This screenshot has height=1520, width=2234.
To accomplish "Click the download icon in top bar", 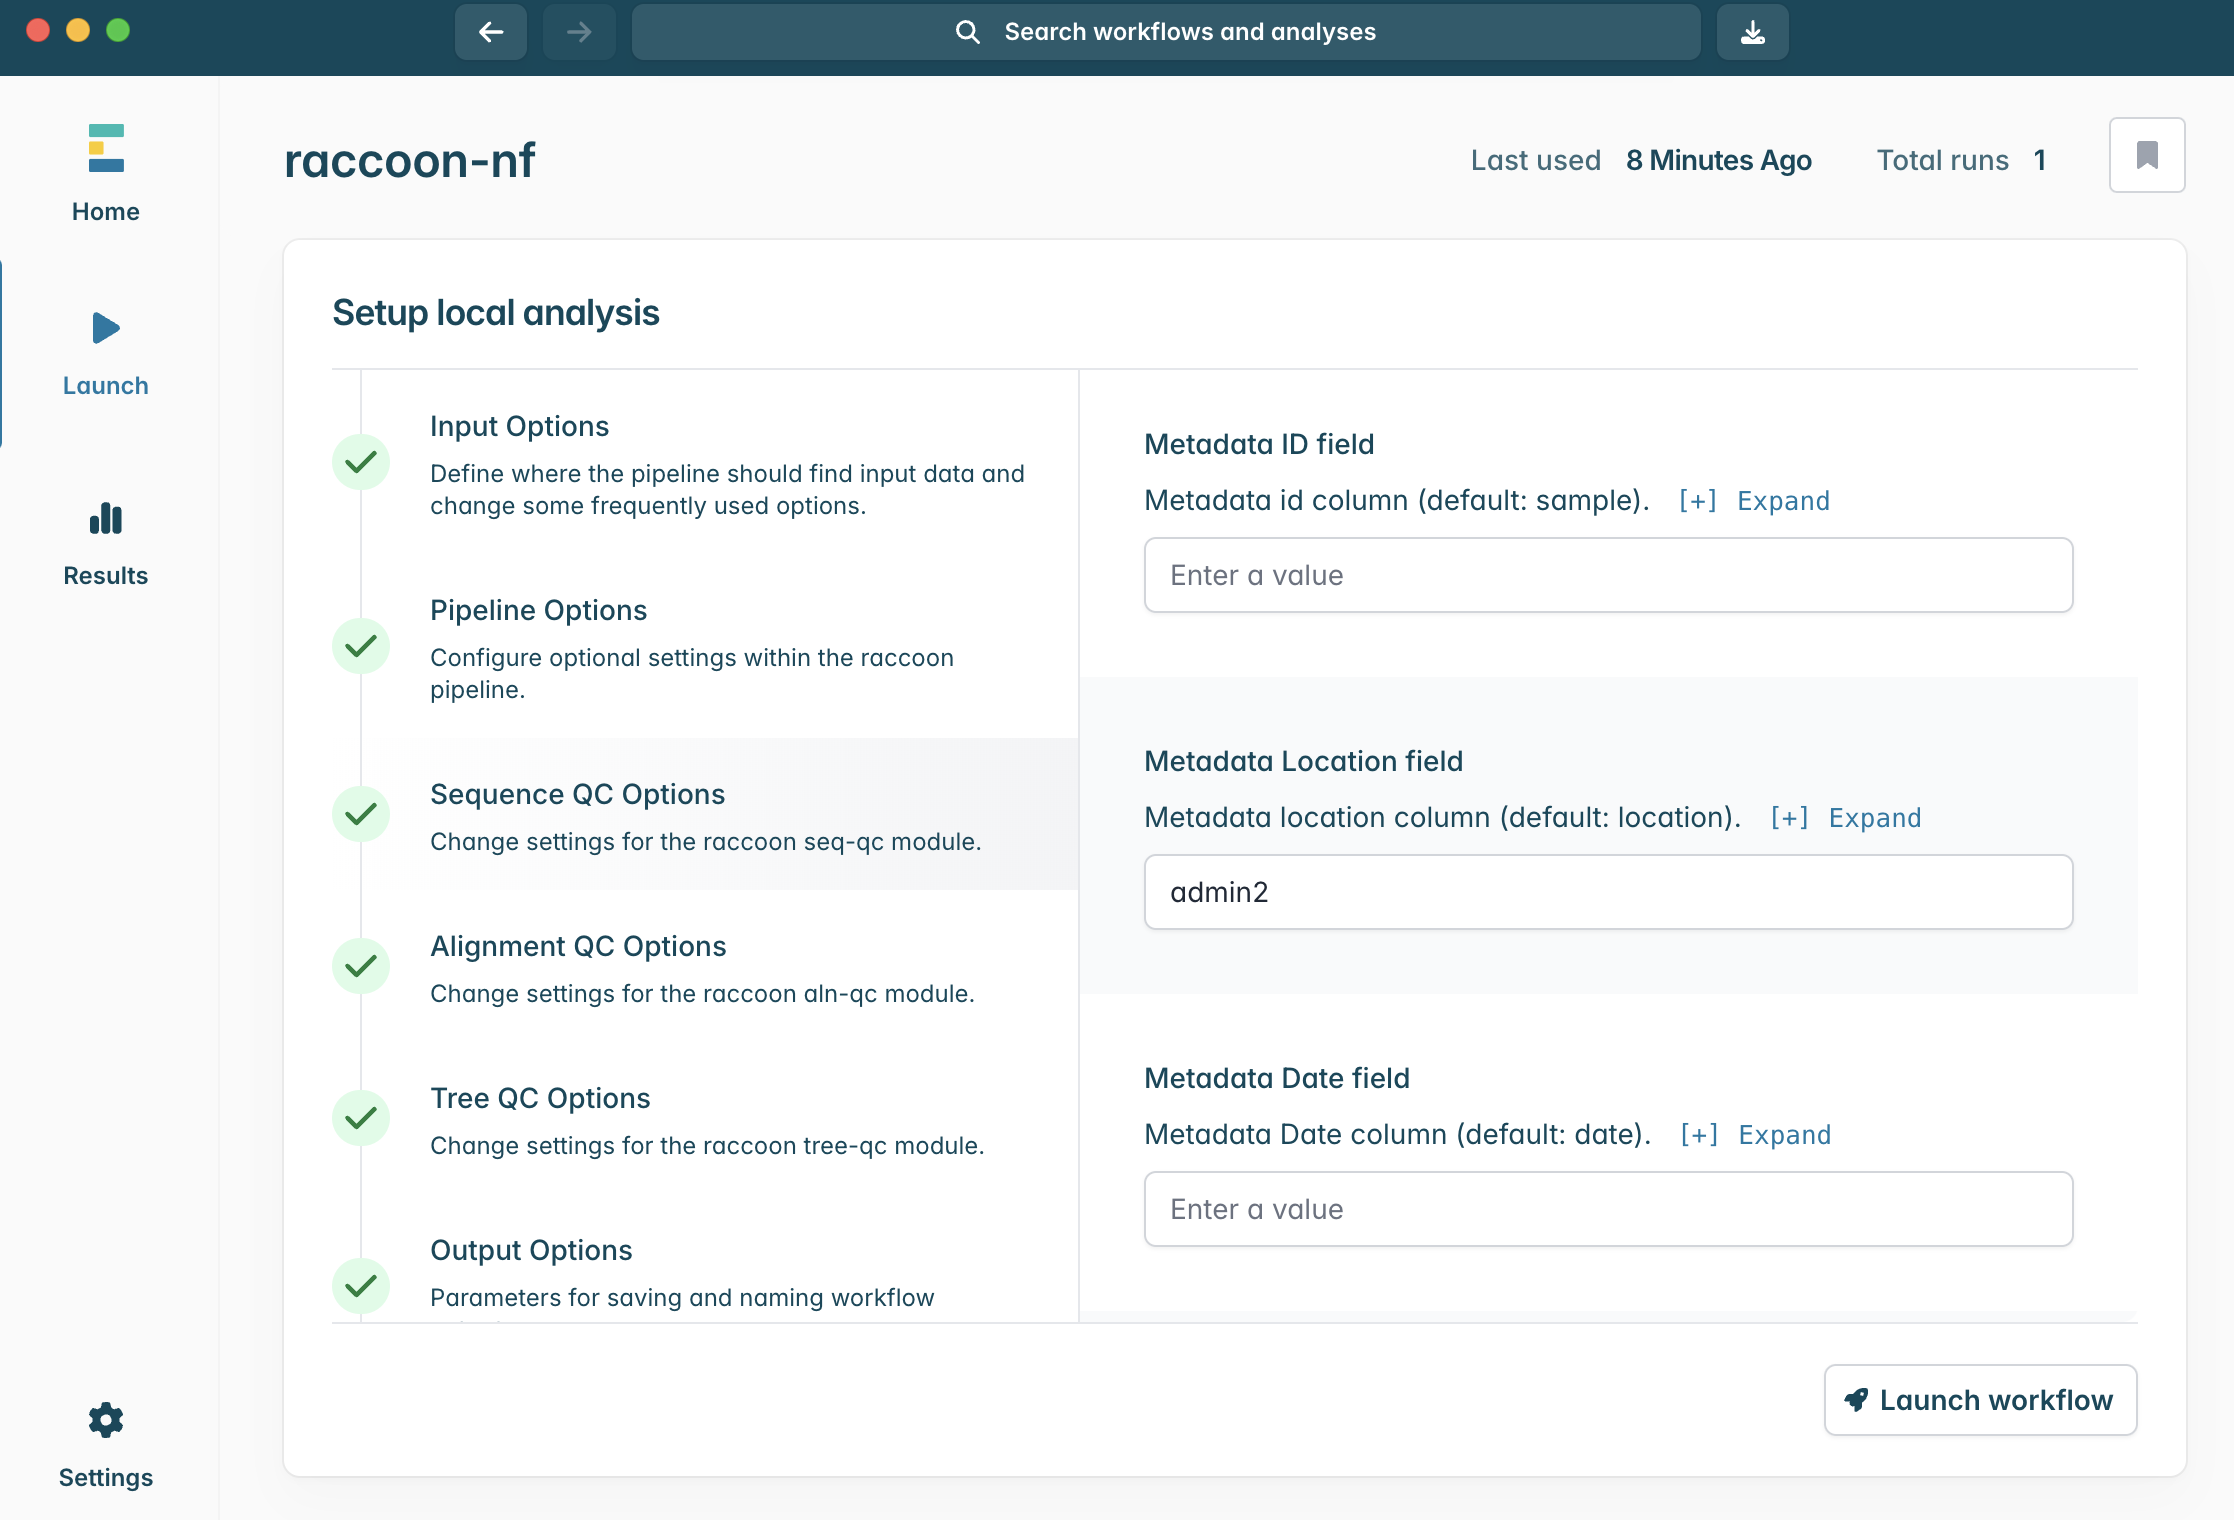I will (1752, 32).
